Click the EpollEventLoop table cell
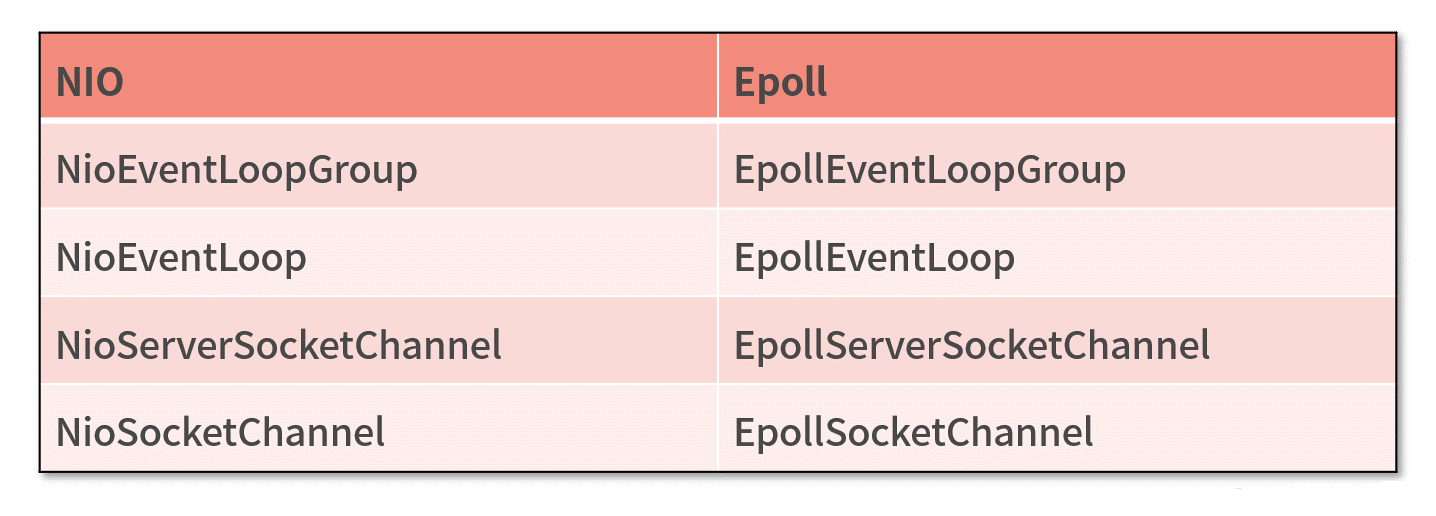 pyautogui.click(x=1056, y=253)
